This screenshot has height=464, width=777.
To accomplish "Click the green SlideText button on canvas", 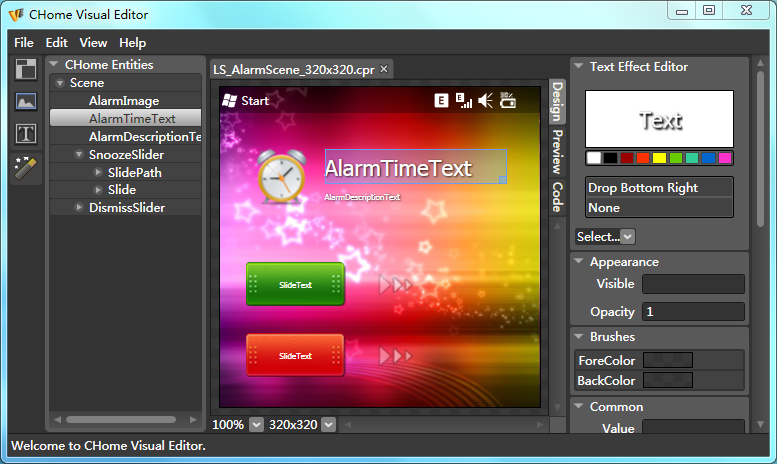I will click(295, 284).
